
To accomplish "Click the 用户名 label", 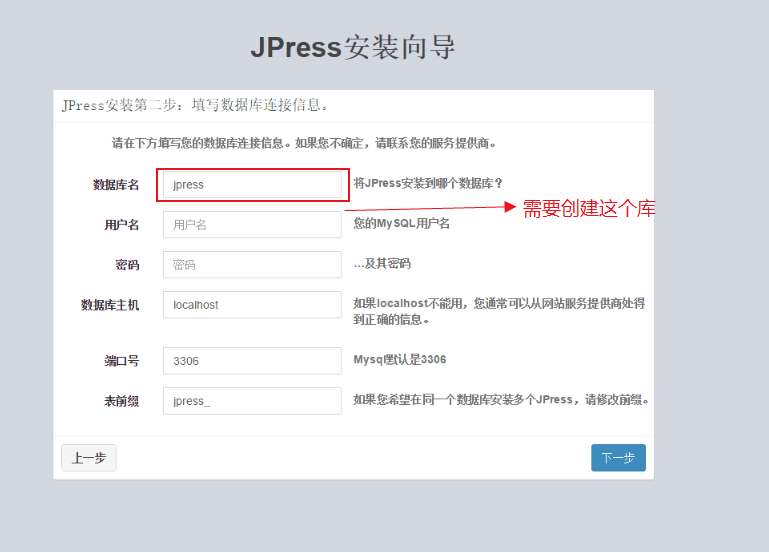I will (122, 225).
